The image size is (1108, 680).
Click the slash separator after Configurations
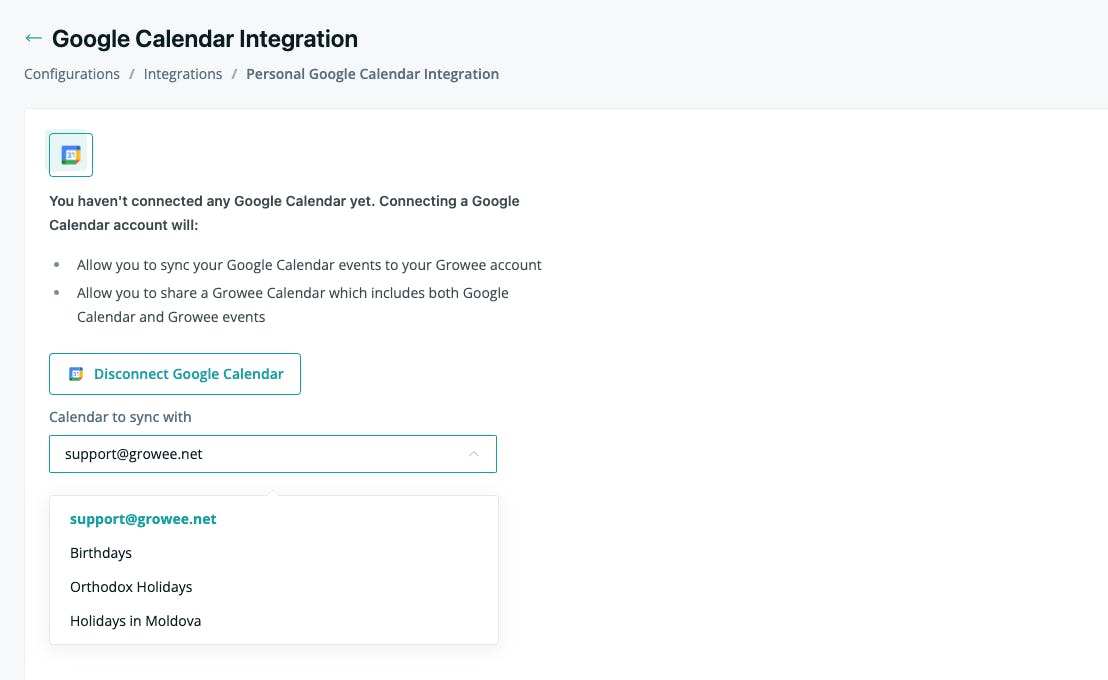pos(131,74)
